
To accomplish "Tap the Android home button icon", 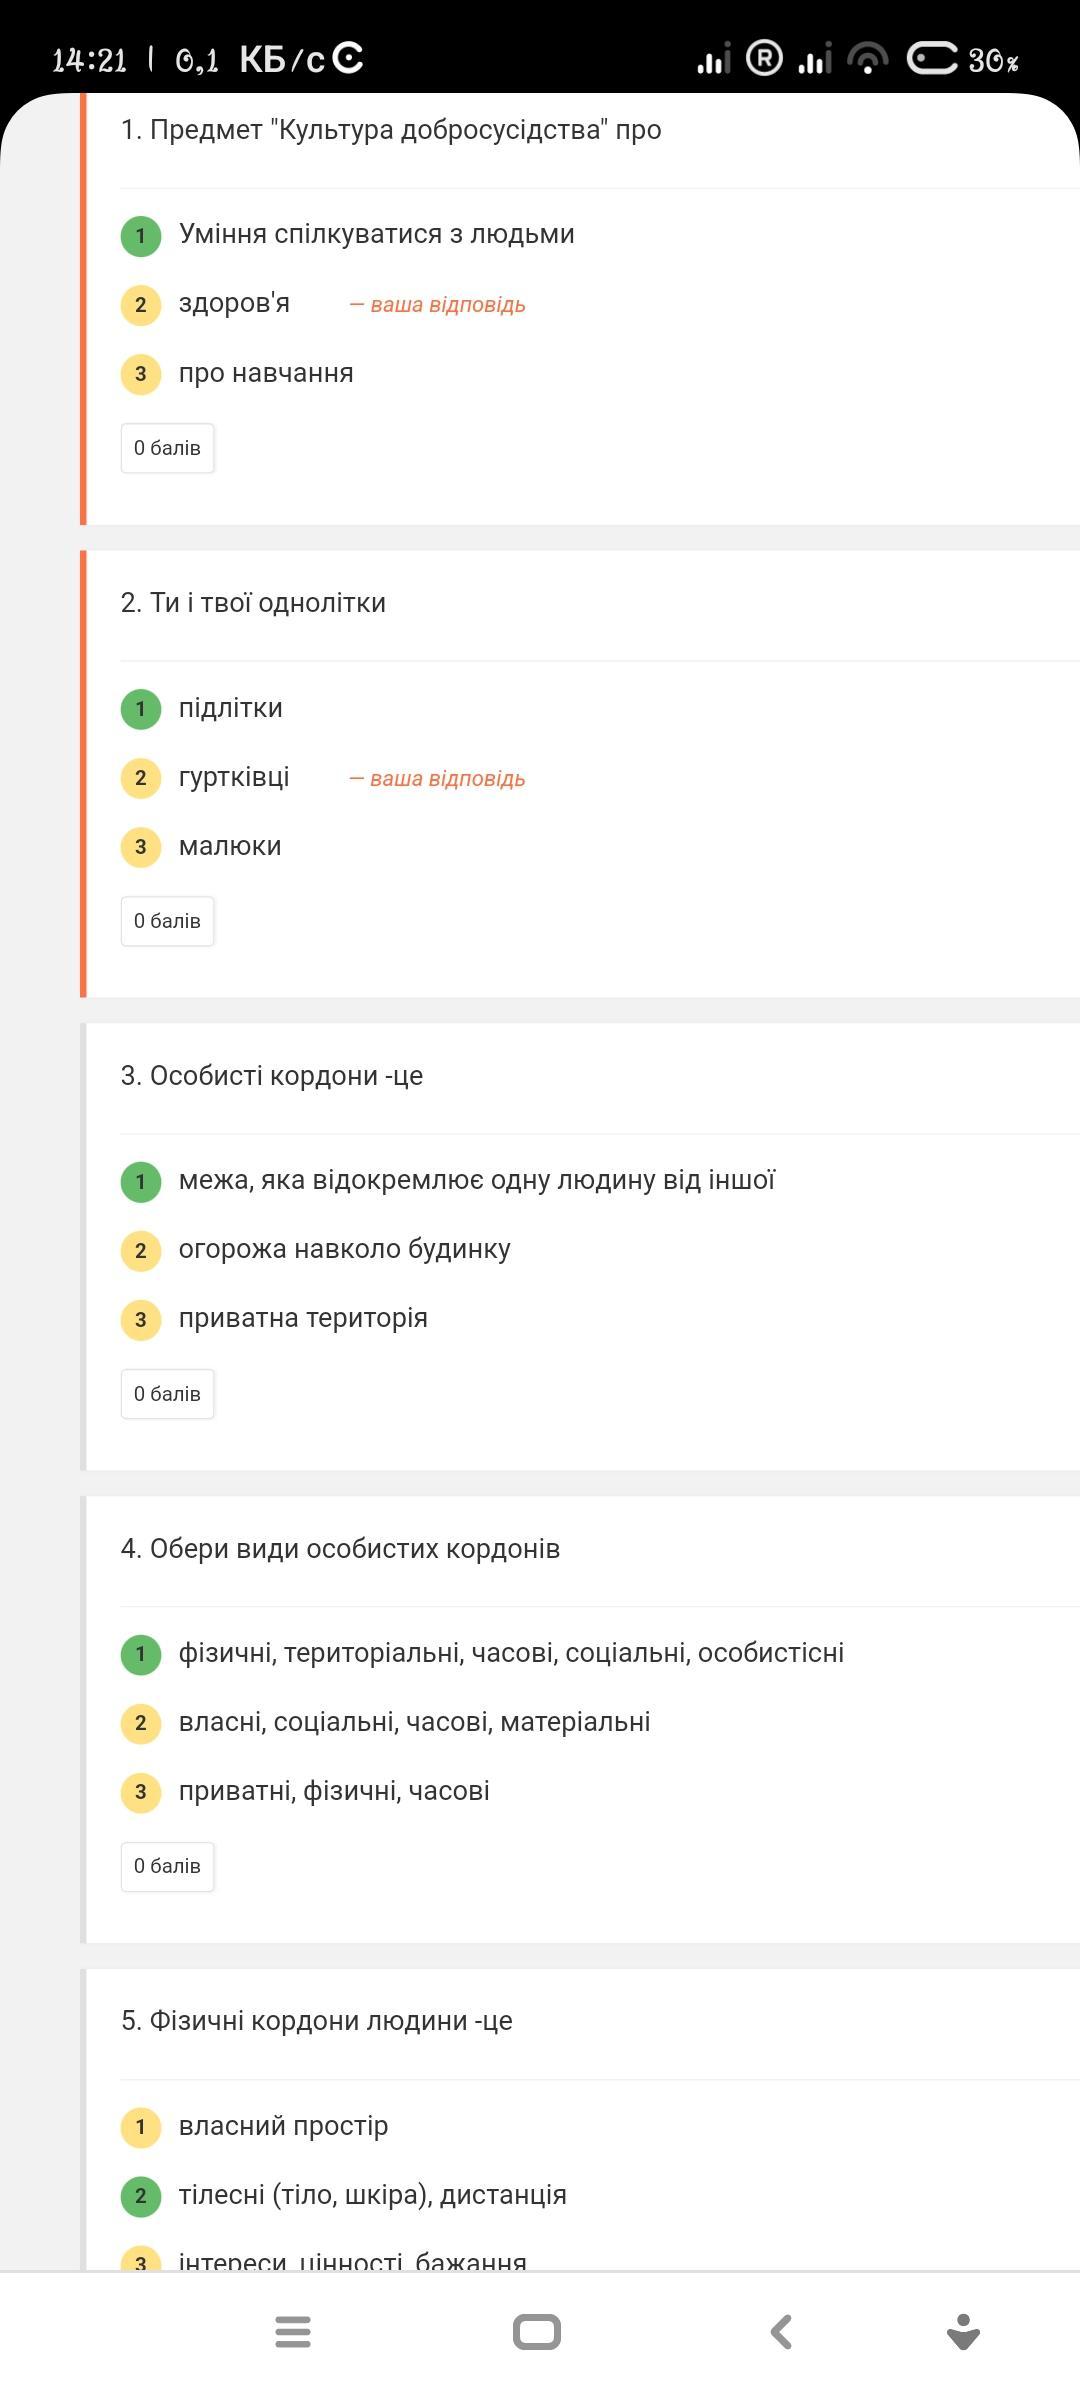I will 537,2332.
